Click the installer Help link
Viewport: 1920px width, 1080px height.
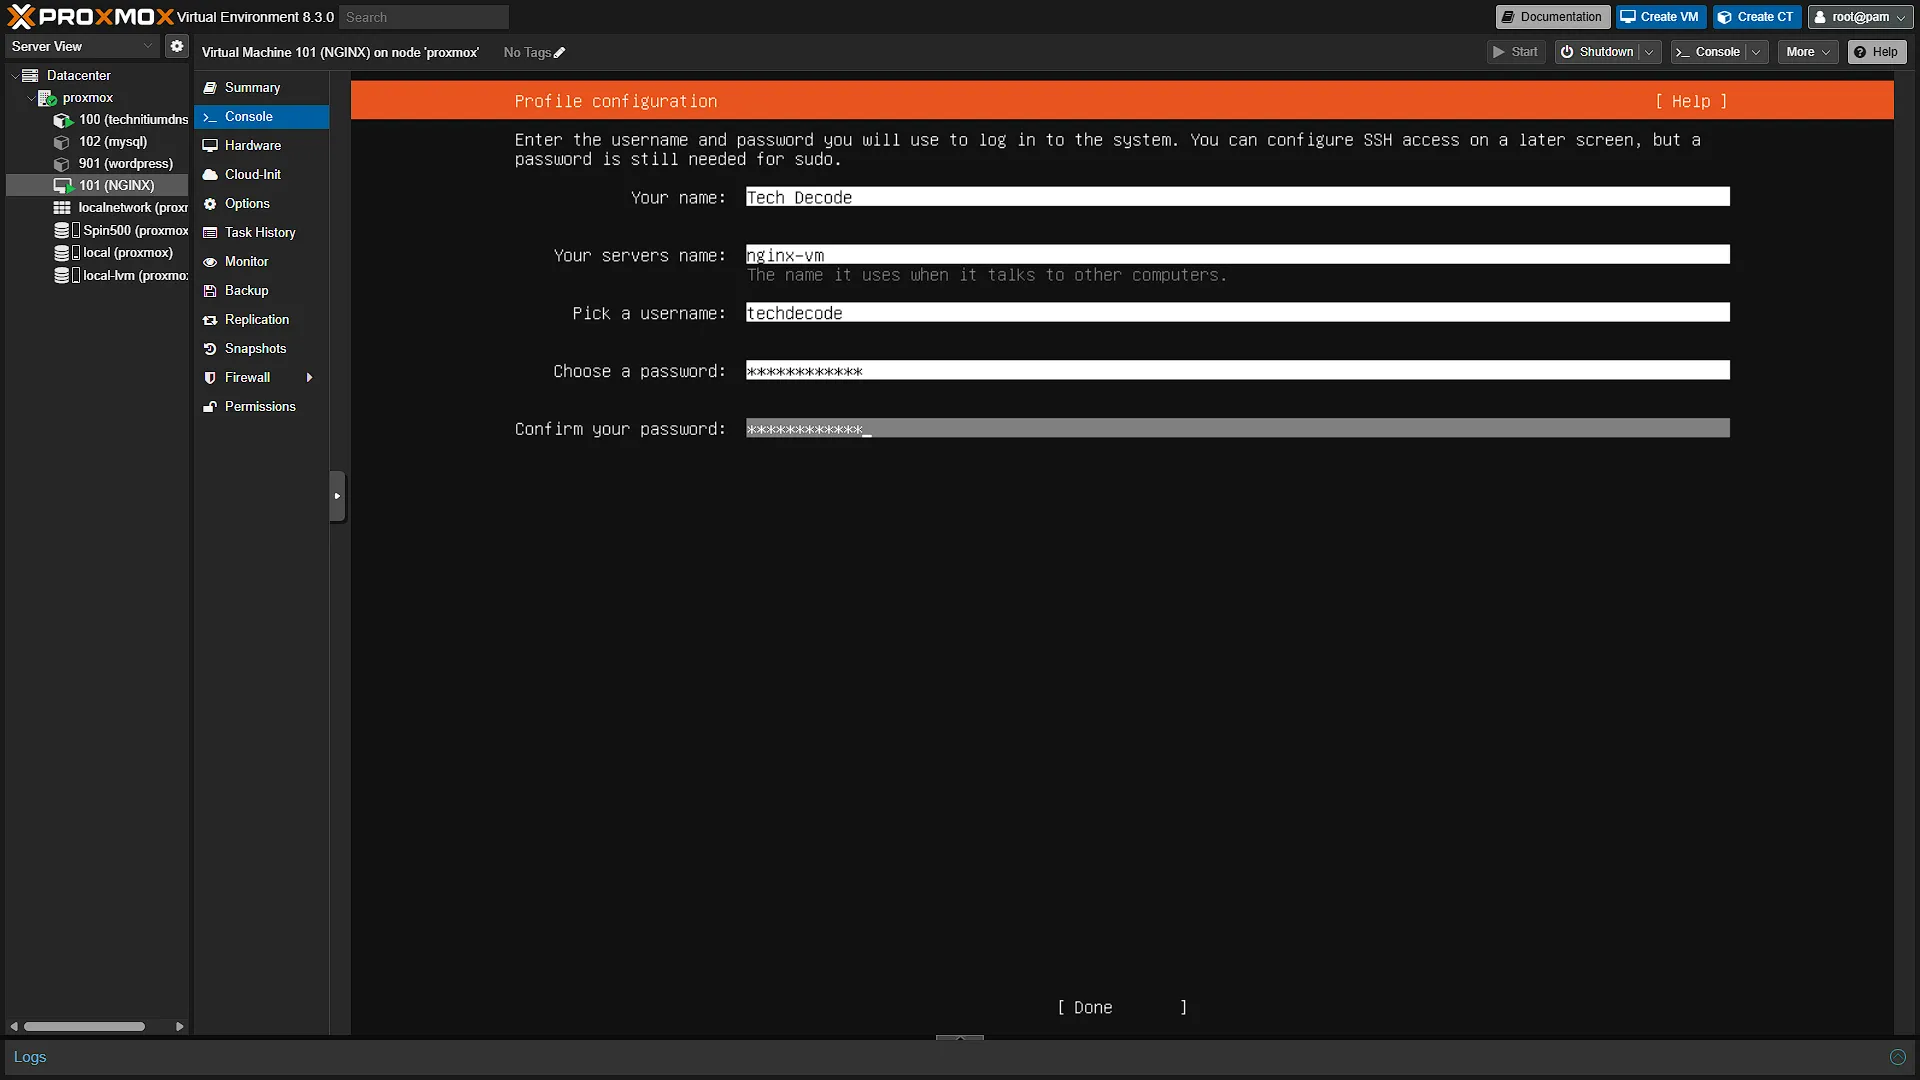(x=1691, y=101)
